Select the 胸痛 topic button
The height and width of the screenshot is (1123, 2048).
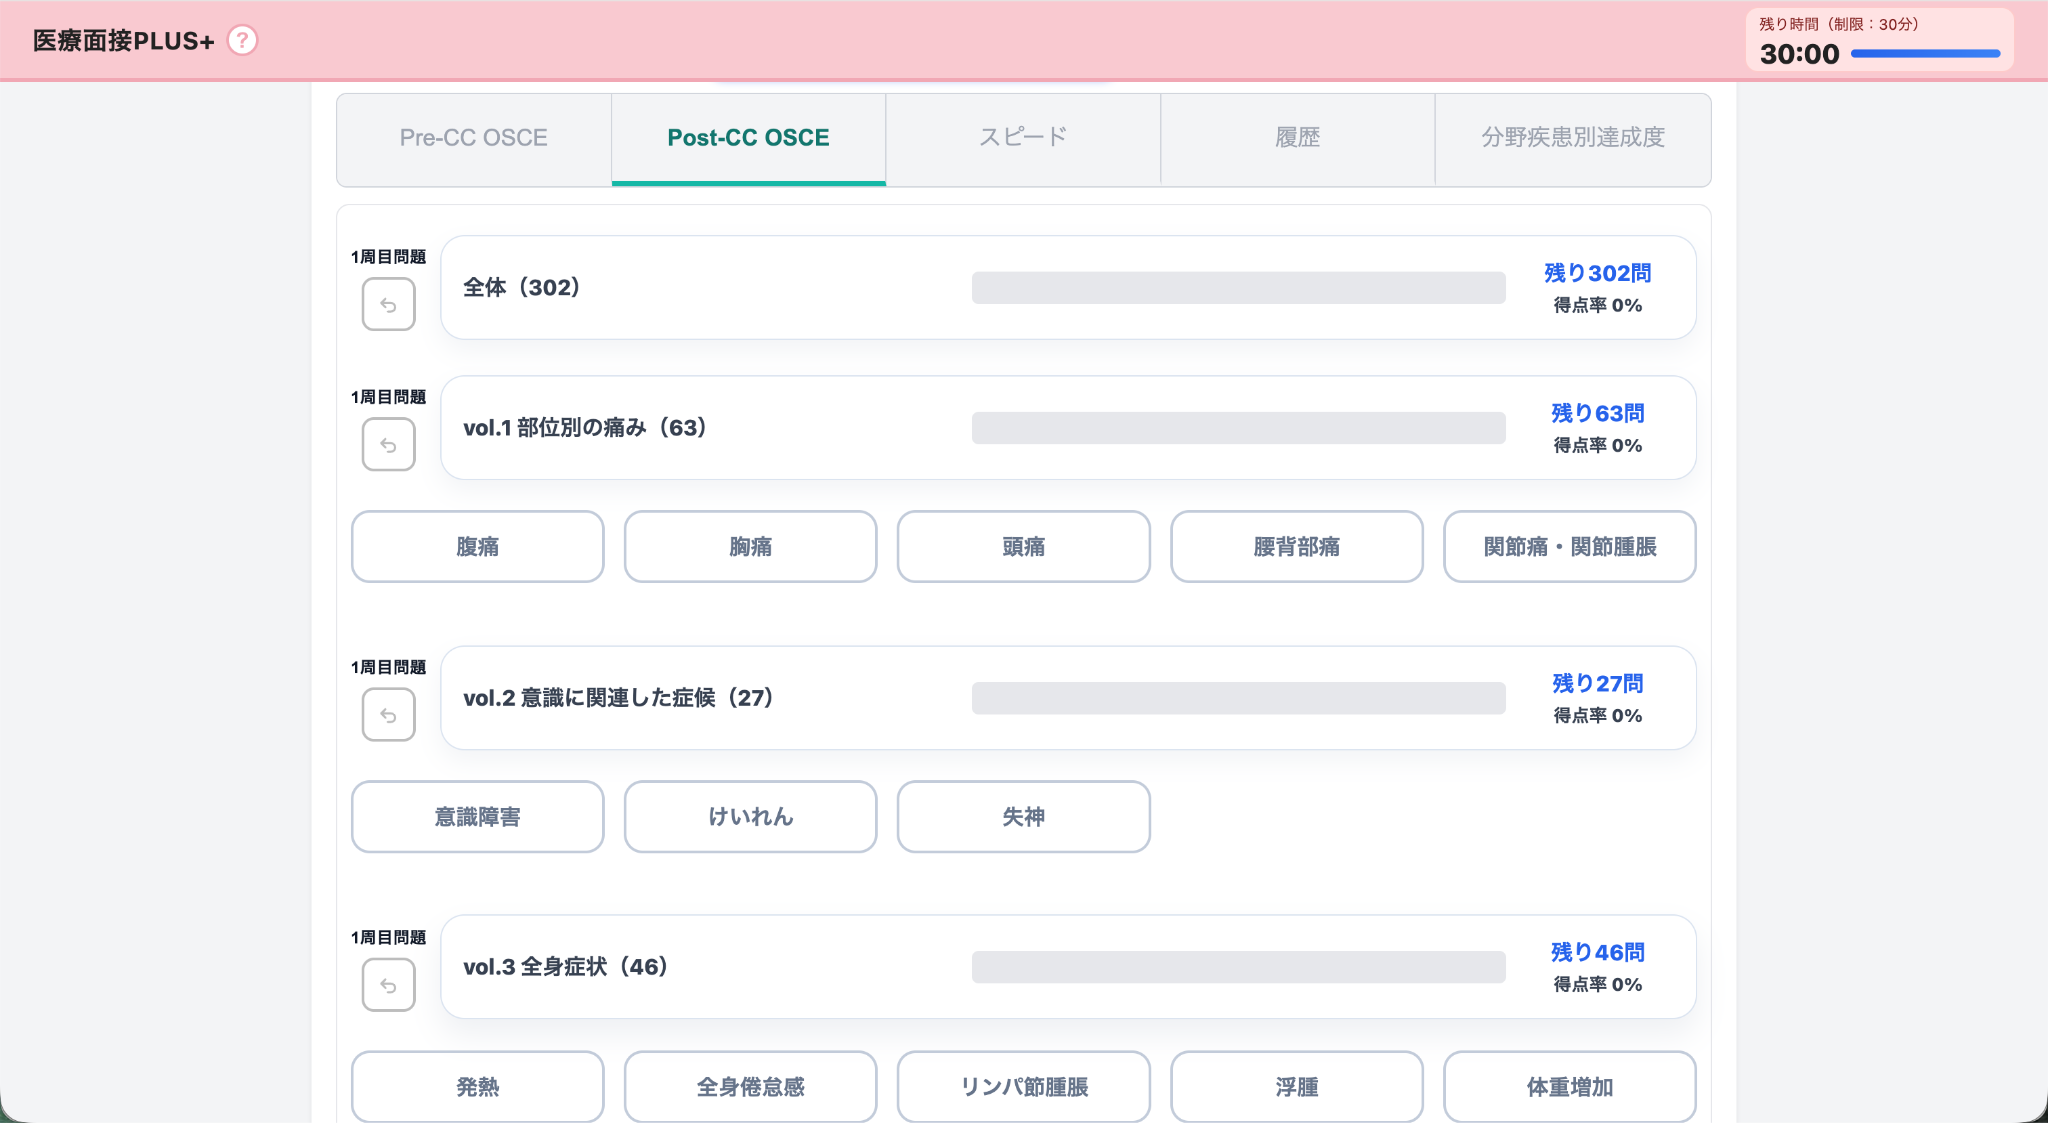751,547
